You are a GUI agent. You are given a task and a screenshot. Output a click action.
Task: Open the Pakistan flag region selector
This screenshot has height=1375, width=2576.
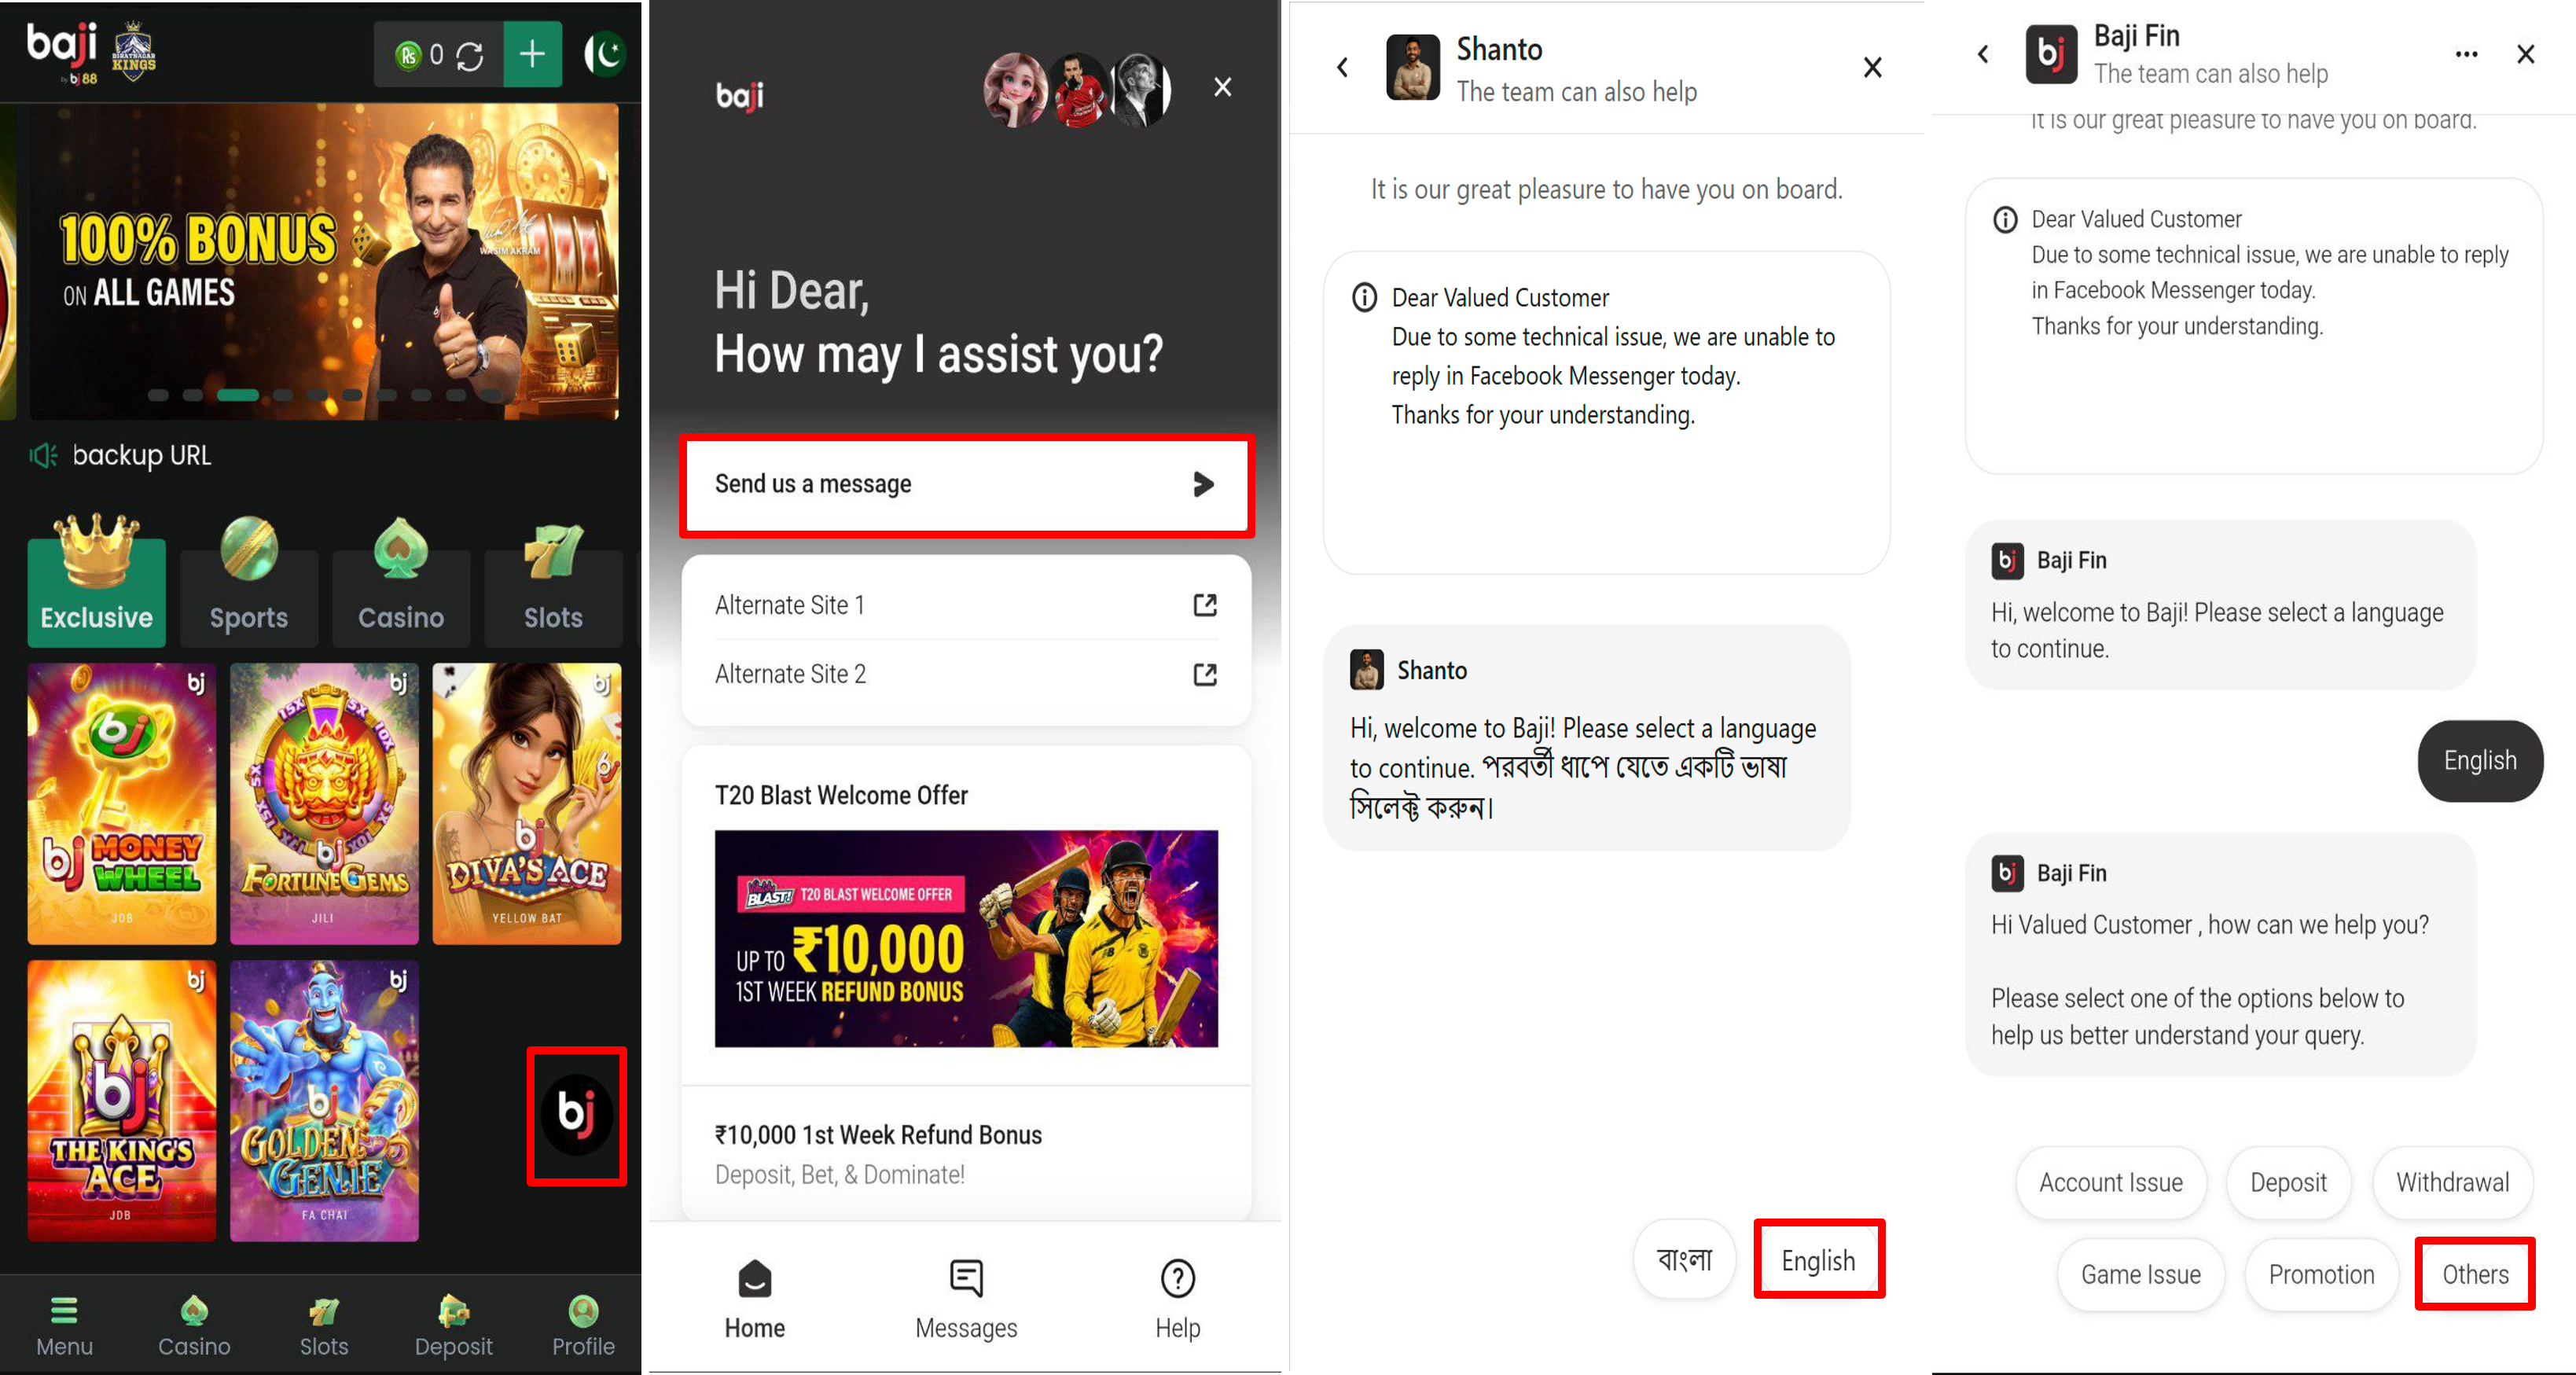pos(605,54)
